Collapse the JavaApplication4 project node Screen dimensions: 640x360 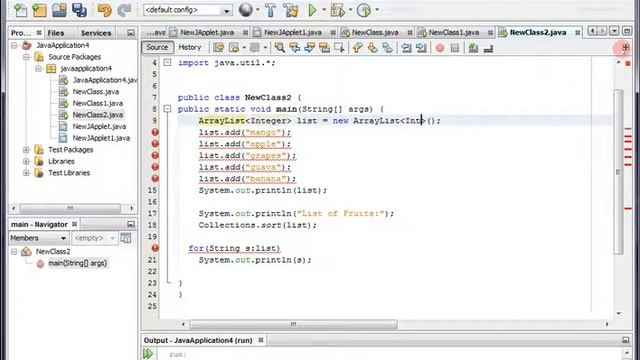coord(14,45)
